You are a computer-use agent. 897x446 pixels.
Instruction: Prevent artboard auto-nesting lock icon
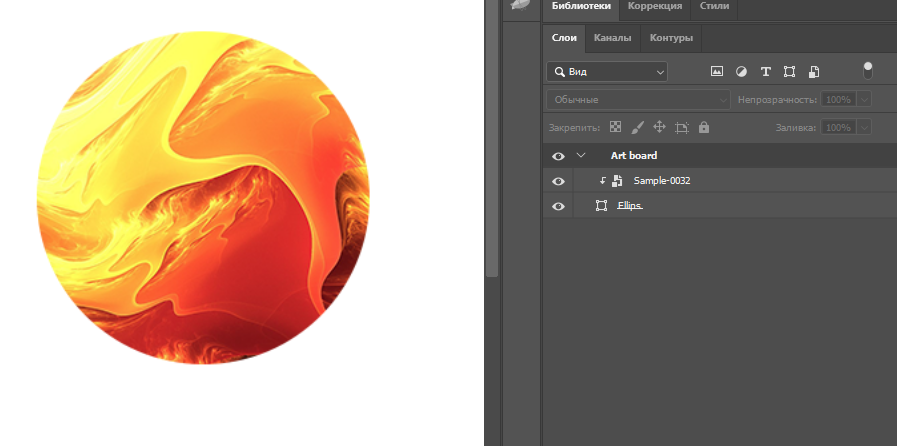point(681,128)
